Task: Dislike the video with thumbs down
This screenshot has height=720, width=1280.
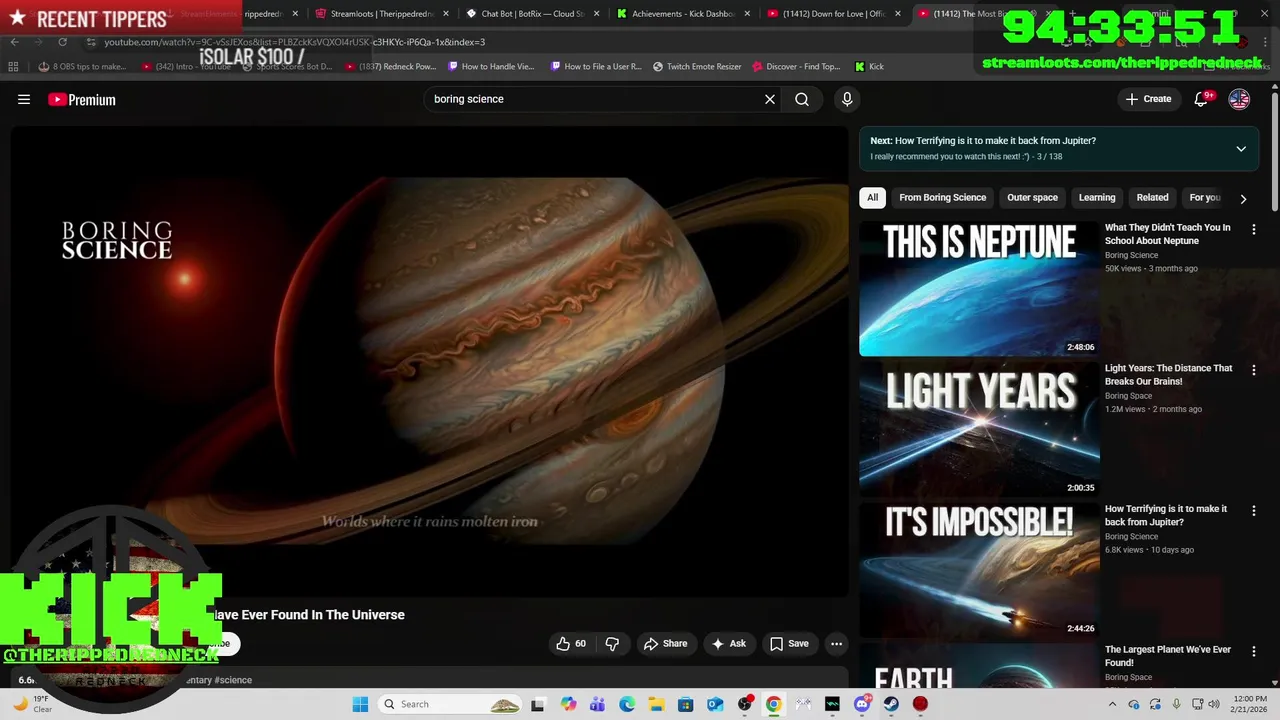Action: tap(612, 644)
